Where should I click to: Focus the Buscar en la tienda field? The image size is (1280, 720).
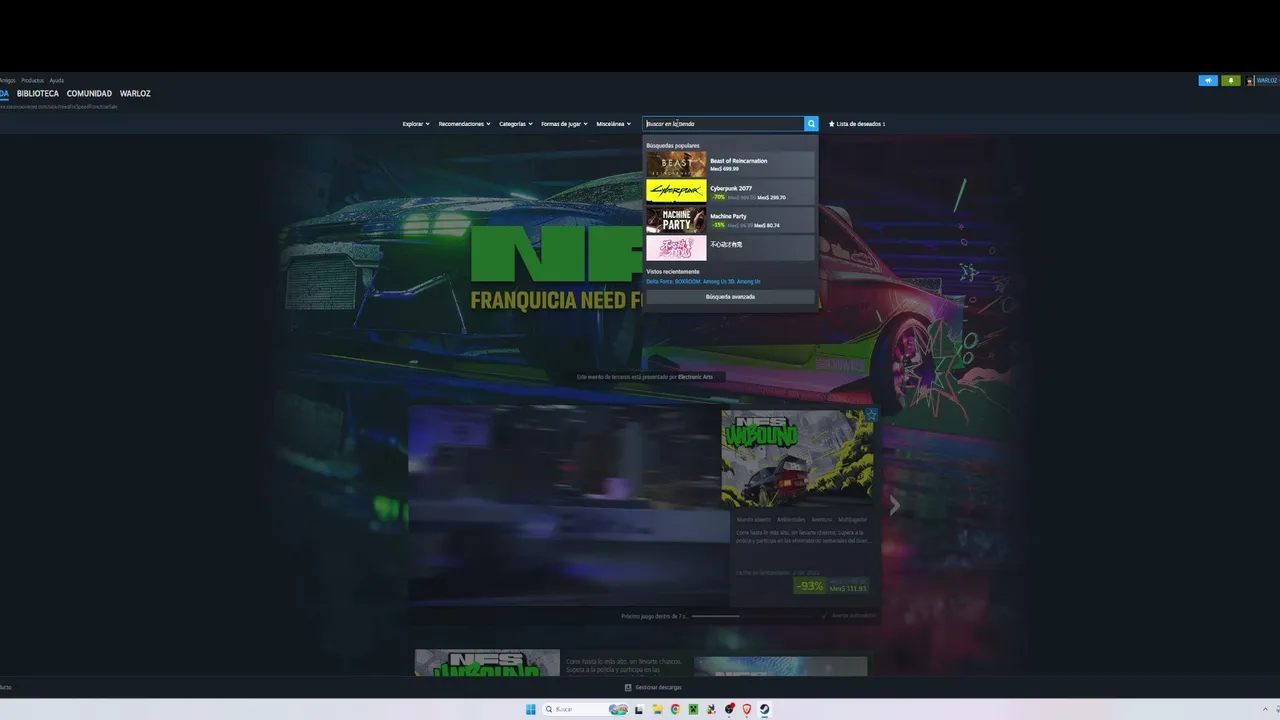click(x=723, y=124)
